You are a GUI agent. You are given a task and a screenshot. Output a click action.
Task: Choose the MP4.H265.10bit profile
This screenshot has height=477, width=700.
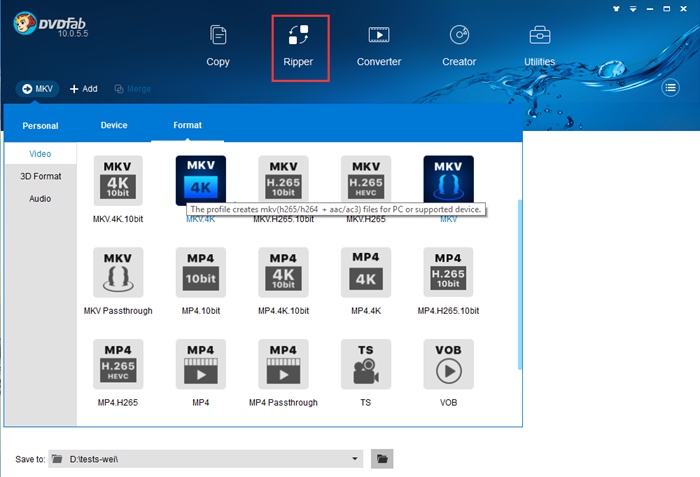pyautogui.click(x=448, y=272)
